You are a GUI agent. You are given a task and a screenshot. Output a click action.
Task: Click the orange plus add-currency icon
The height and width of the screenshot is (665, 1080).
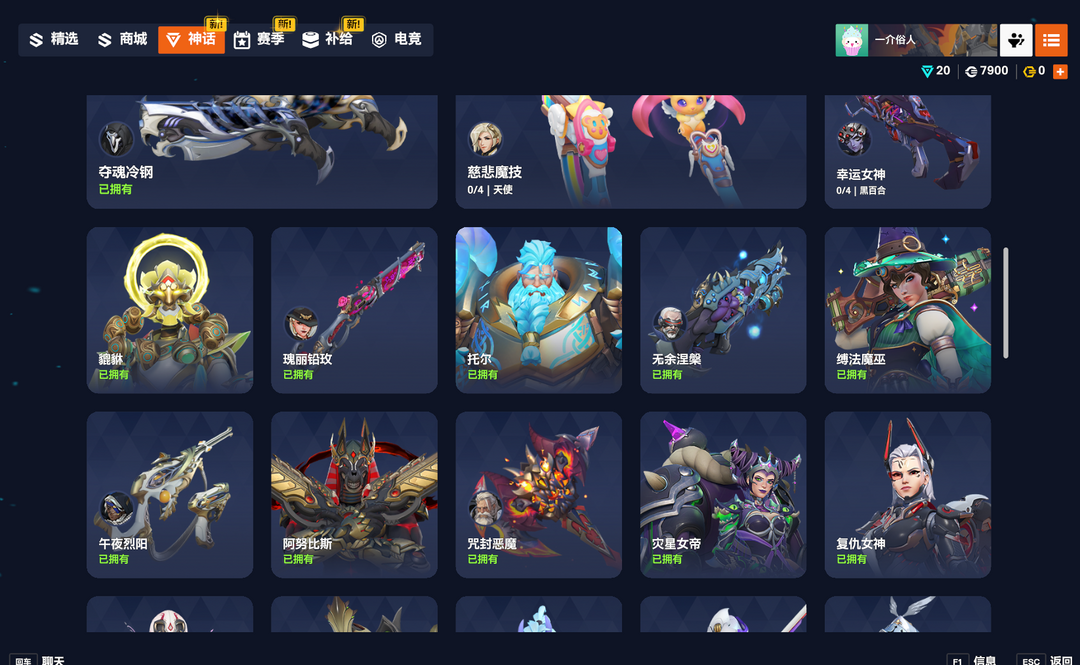pos(1060,71)
